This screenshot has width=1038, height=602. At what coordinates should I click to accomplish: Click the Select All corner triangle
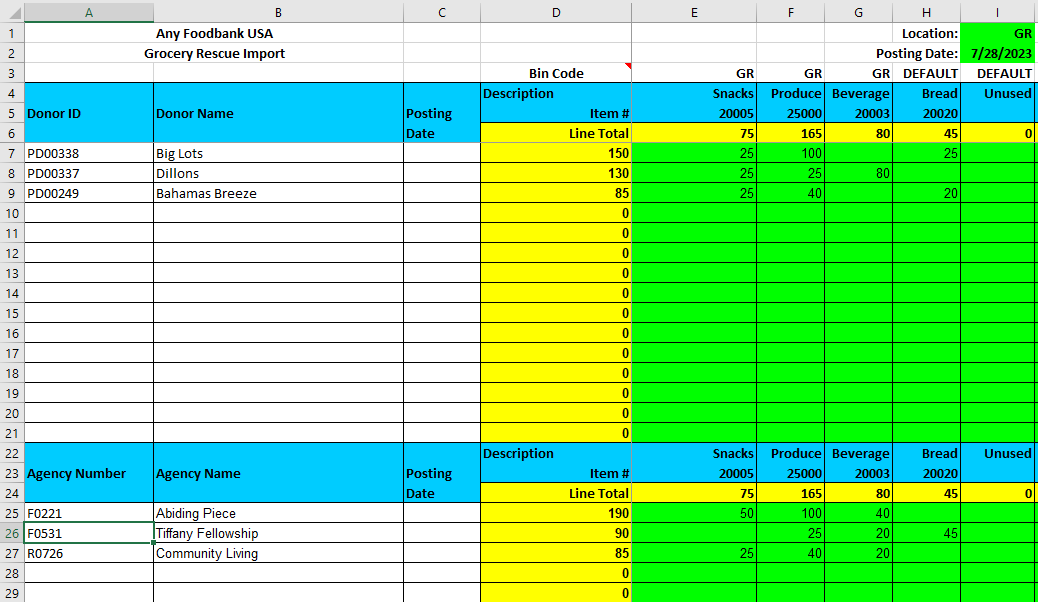pyautogui.click(x=12, y=12)
